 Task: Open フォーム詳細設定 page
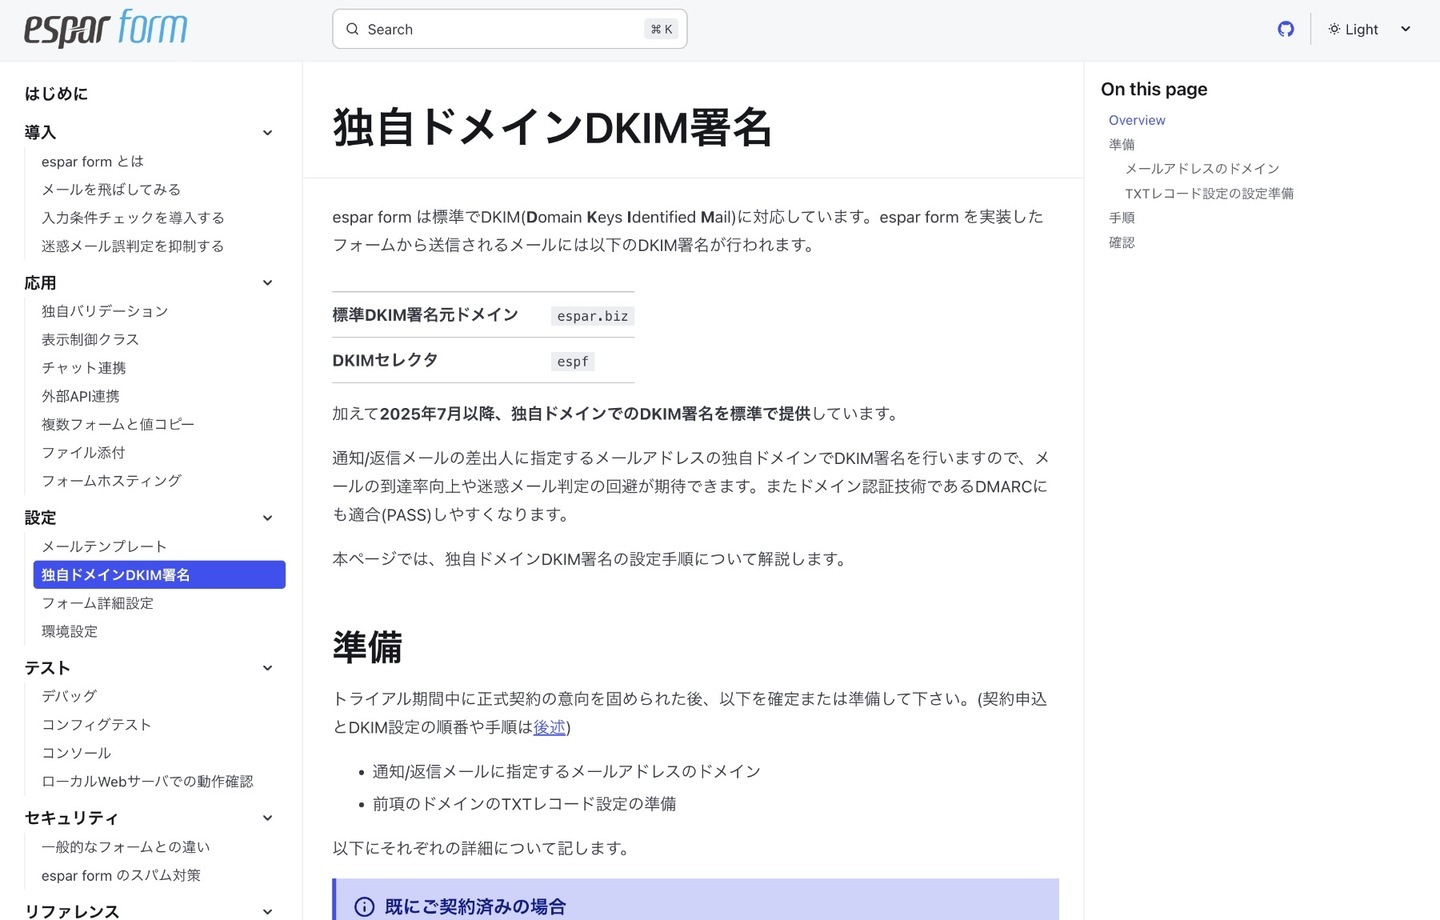97,603
